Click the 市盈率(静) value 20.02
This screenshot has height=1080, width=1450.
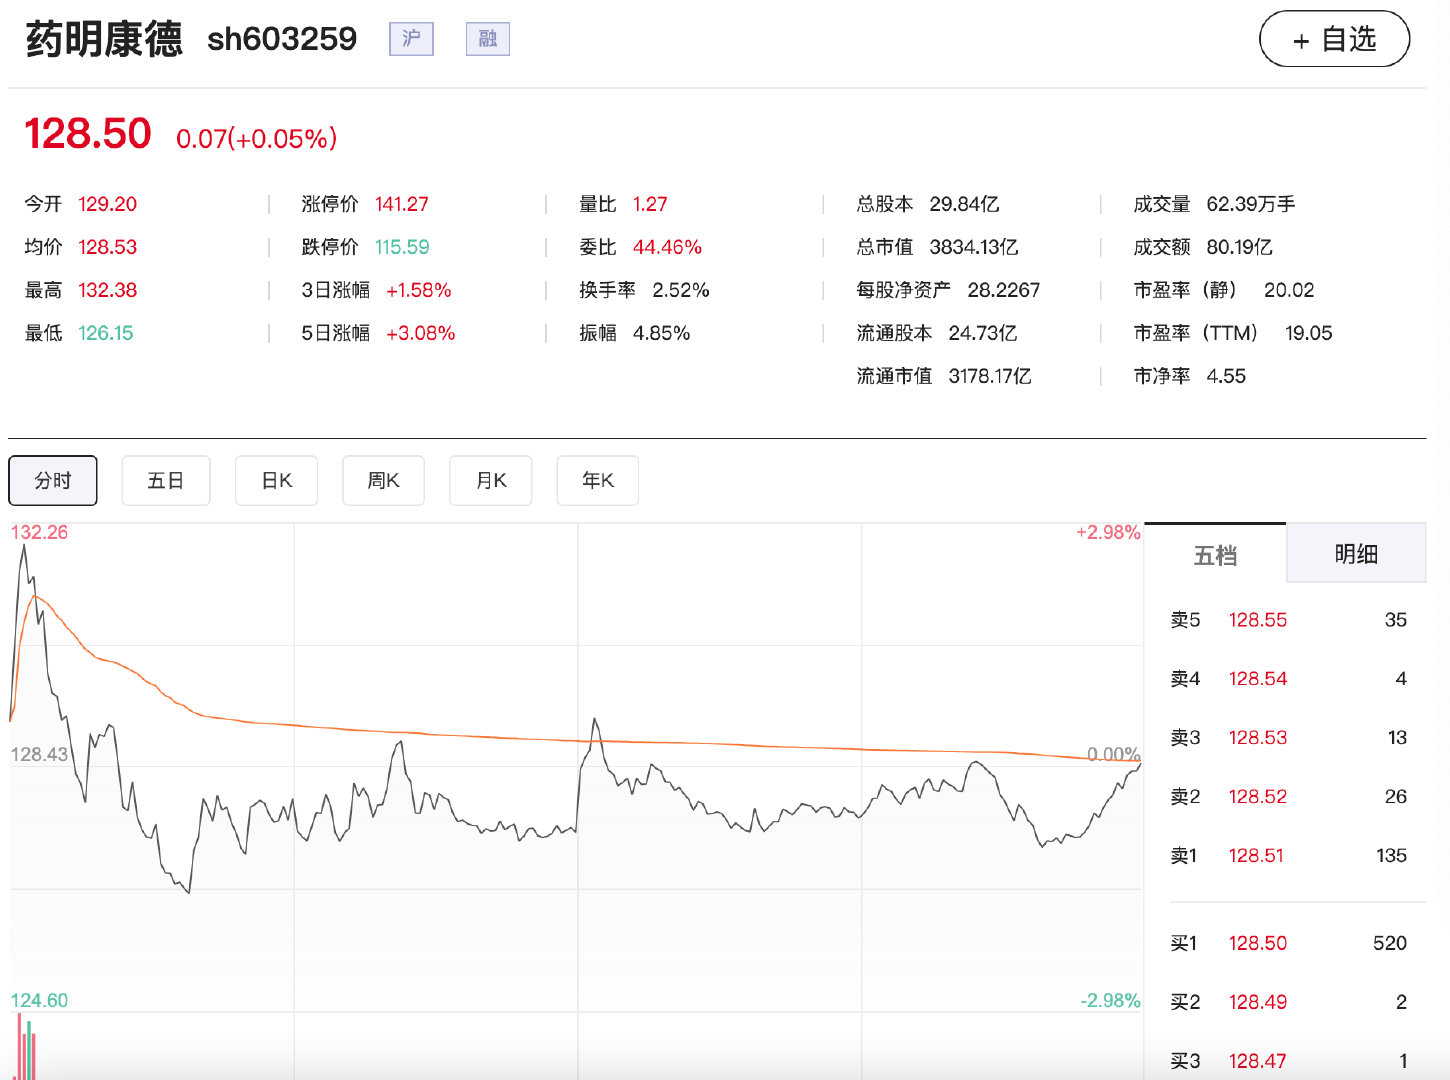[x=1289, y=290]
